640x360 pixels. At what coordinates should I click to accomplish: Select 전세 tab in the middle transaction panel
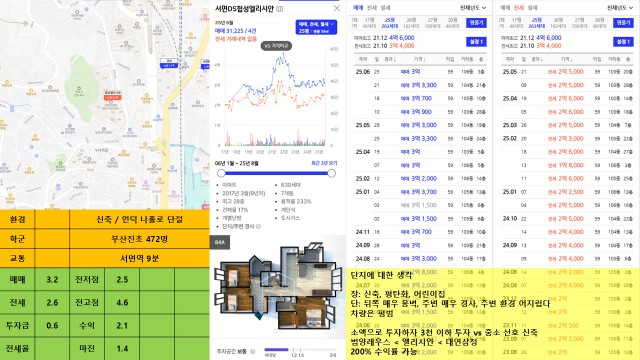[372, 8]
